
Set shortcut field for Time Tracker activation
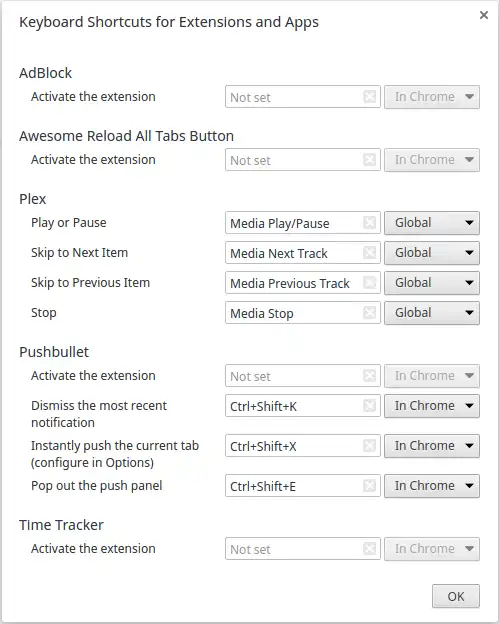pos(303,549)
